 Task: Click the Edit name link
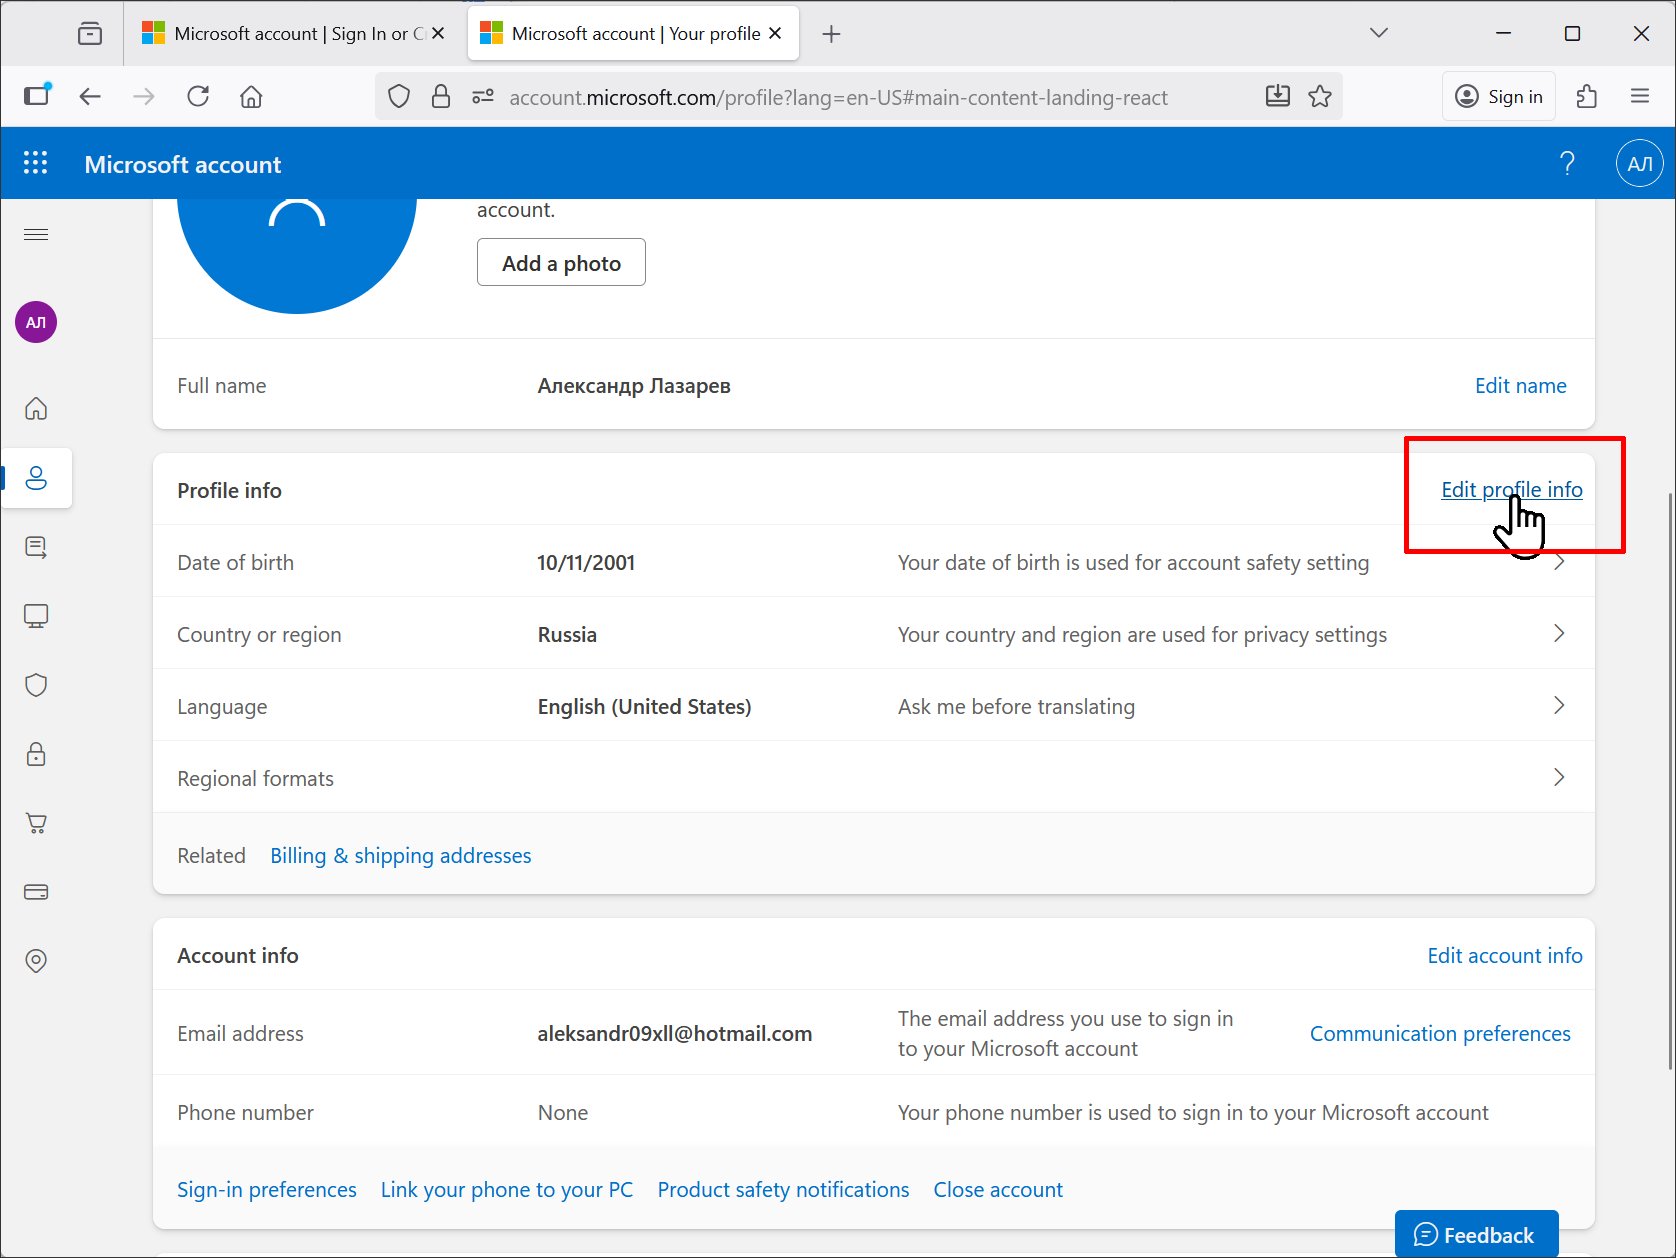coord(1520,386)
